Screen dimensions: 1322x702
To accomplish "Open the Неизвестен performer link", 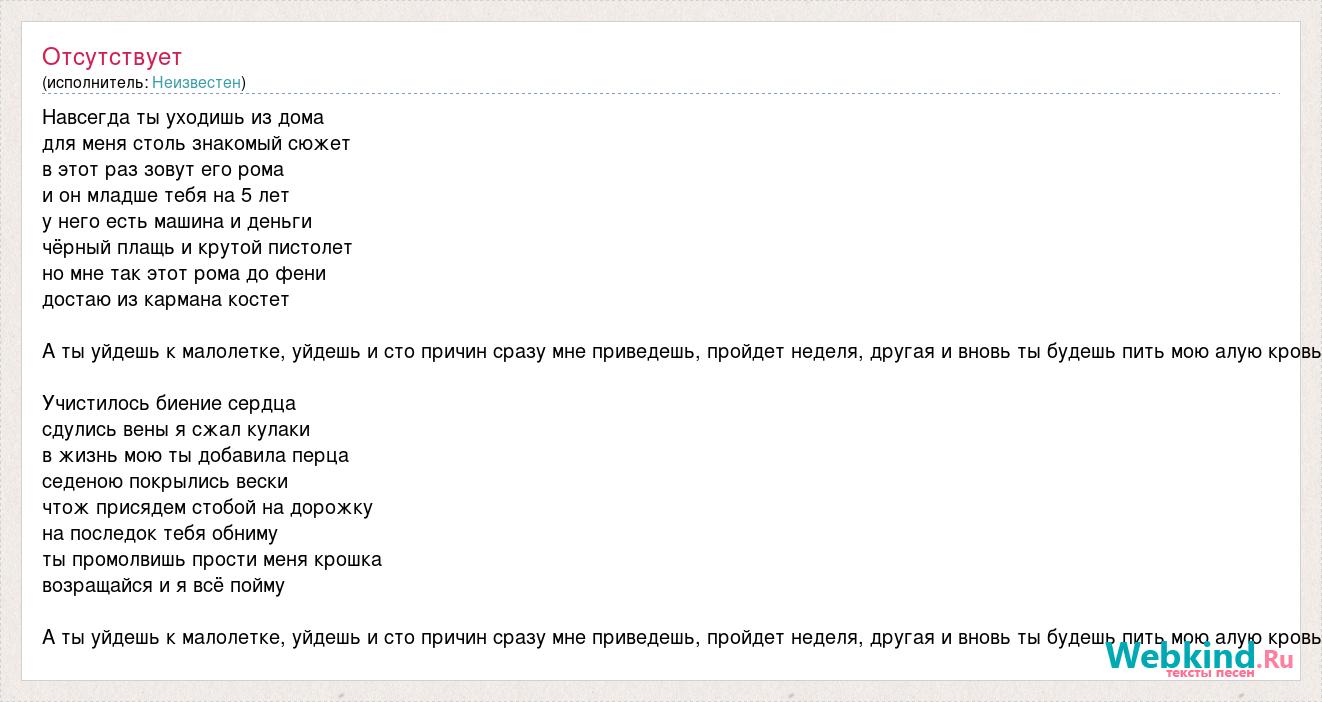I will (196, 82).
